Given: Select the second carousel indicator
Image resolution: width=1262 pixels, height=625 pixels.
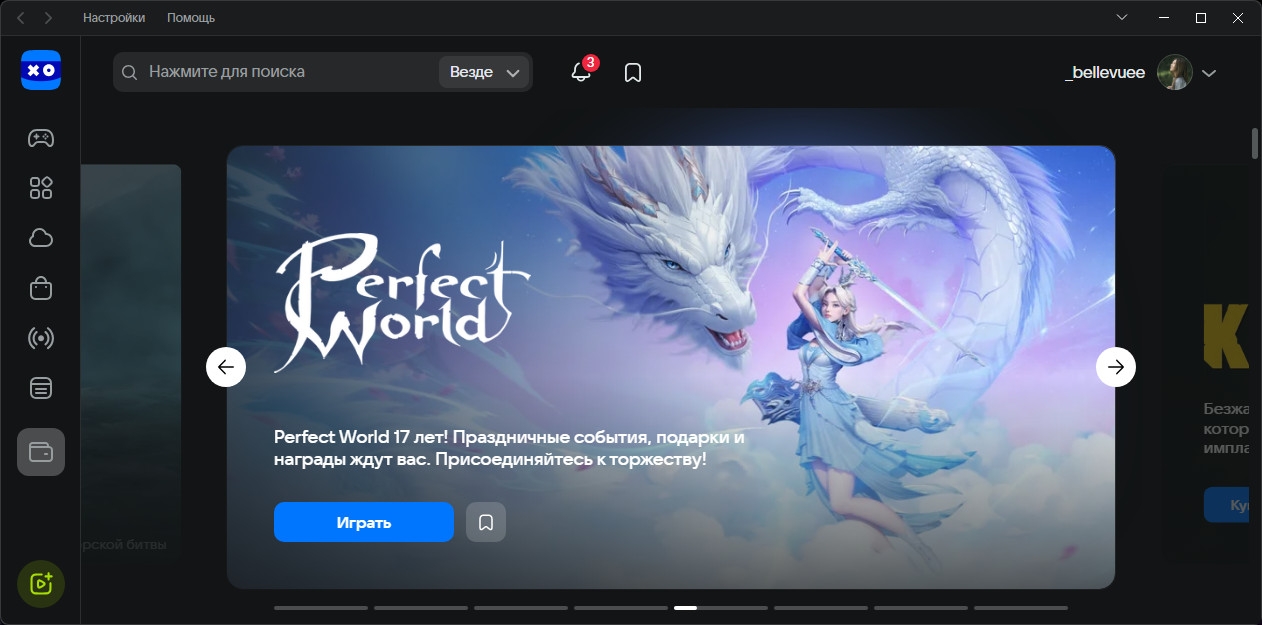Looking at the screenshot, I should point(421,607).
